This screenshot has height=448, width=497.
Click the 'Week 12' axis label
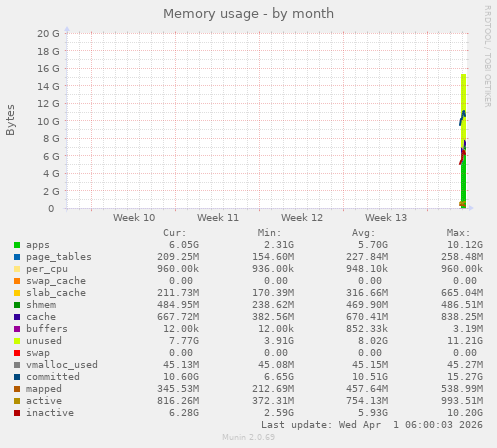click(x=302, y=218)
